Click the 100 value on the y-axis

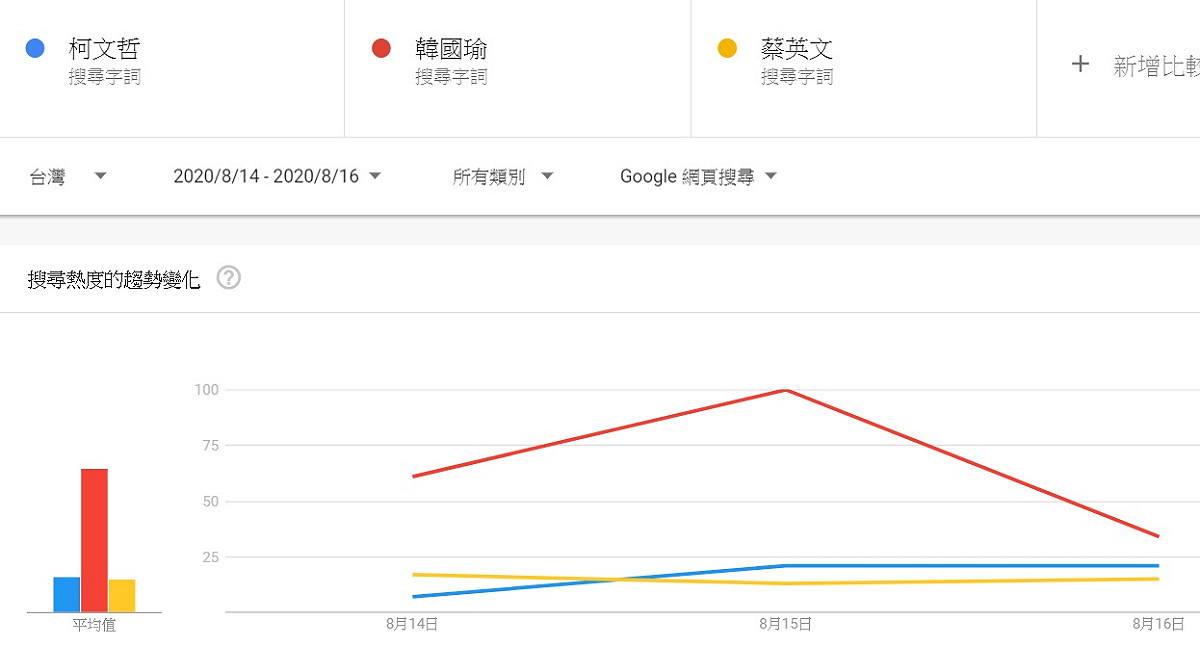(206, 390)
